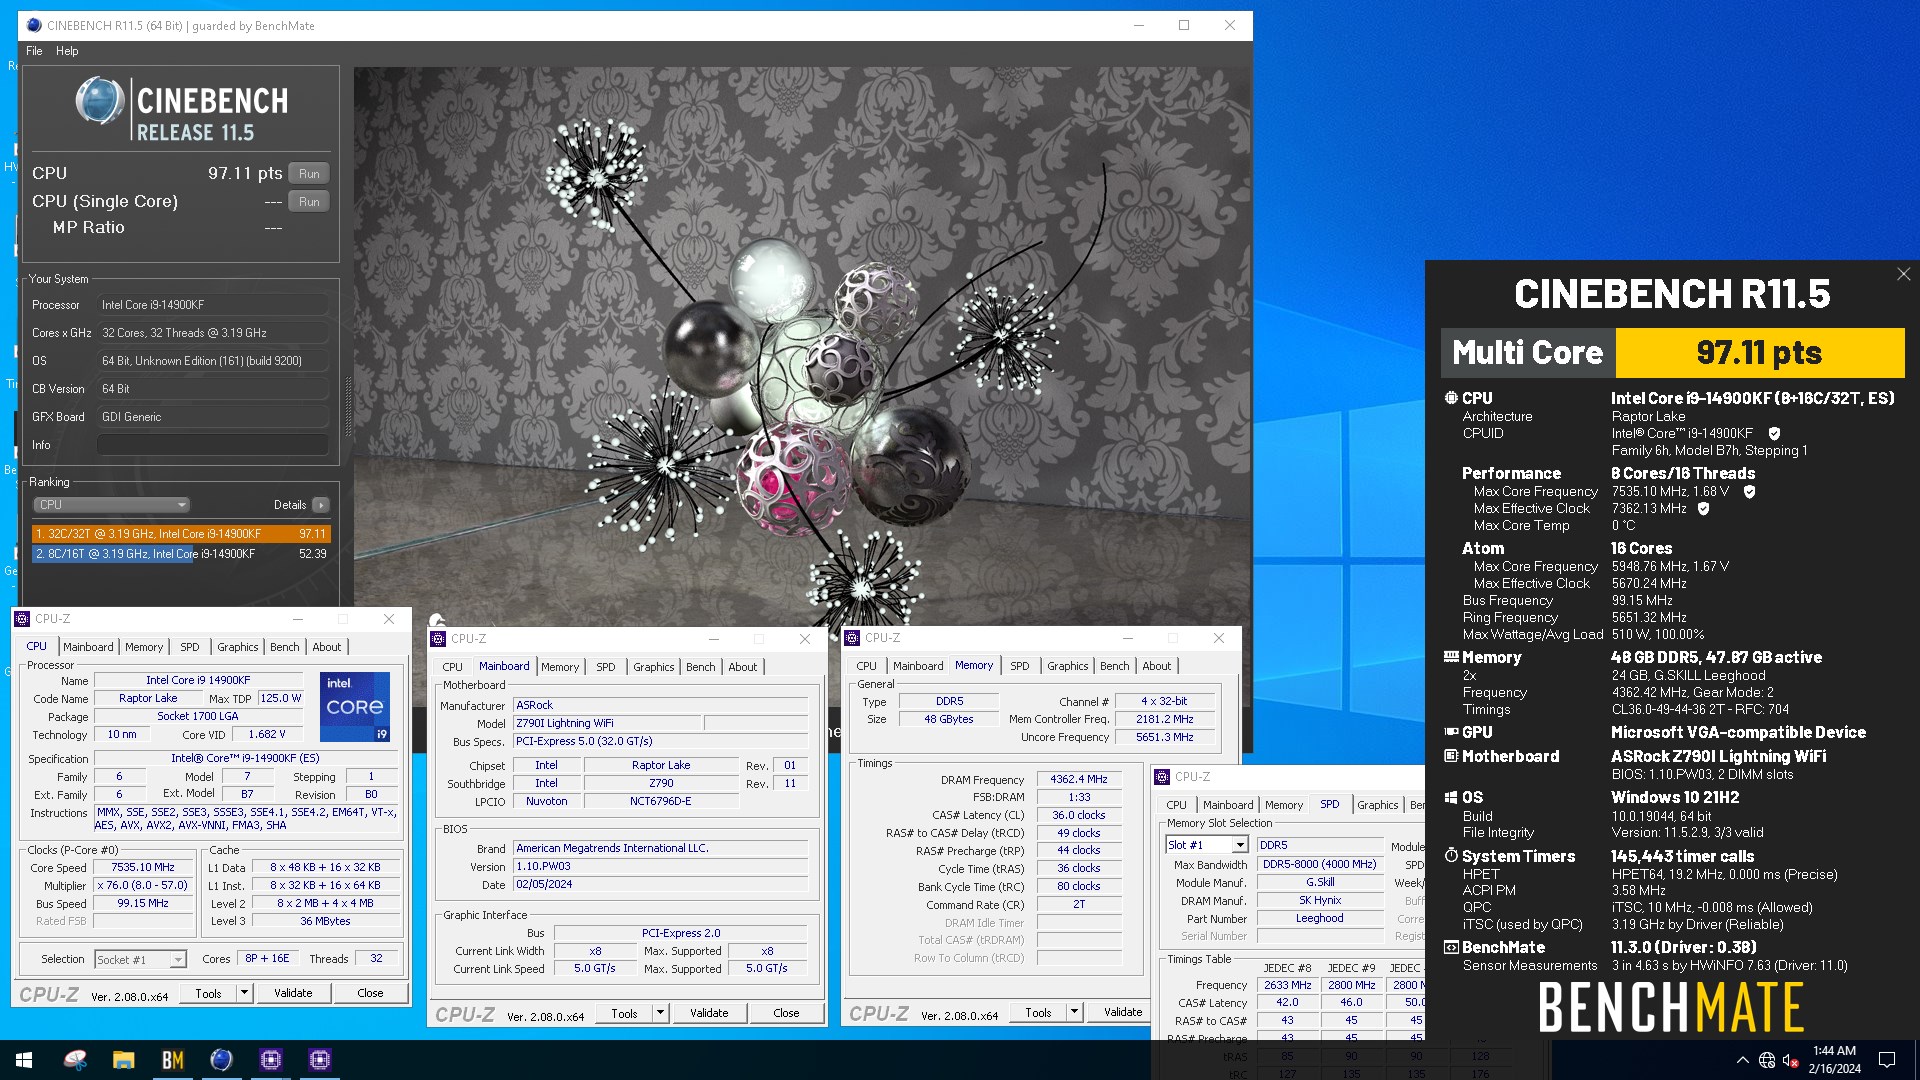Viewport: 1920px width, 1080px height.
Task: Click the Cinebench panel splitter grip
Action: (x=348, y=406)
